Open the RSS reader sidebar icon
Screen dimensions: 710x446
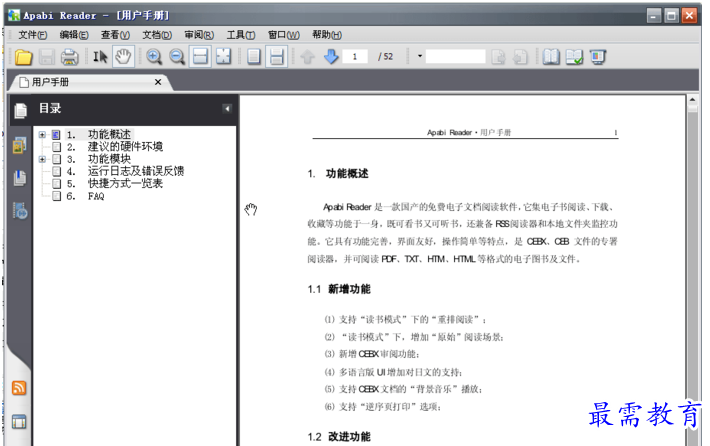point(19,388)
